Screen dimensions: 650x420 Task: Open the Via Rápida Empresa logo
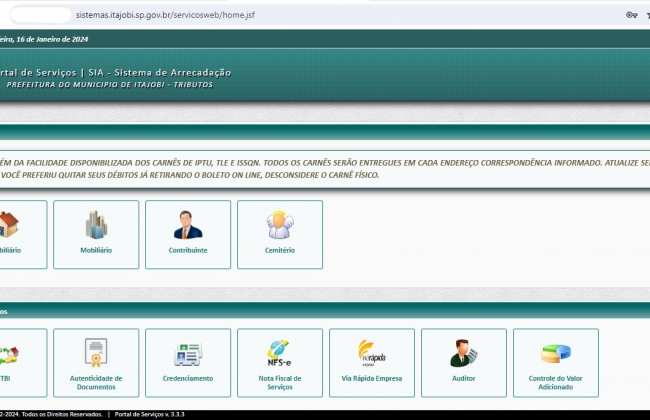point(372,353)
